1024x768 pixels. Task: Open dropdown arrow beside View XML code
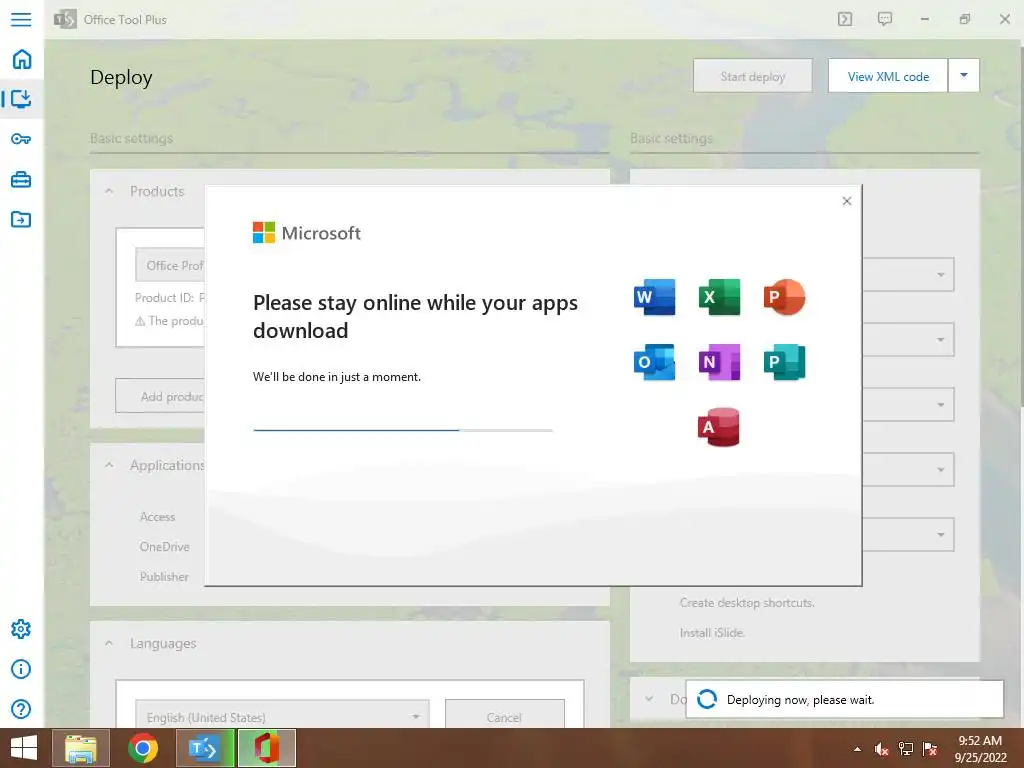(x=964, y=76)
